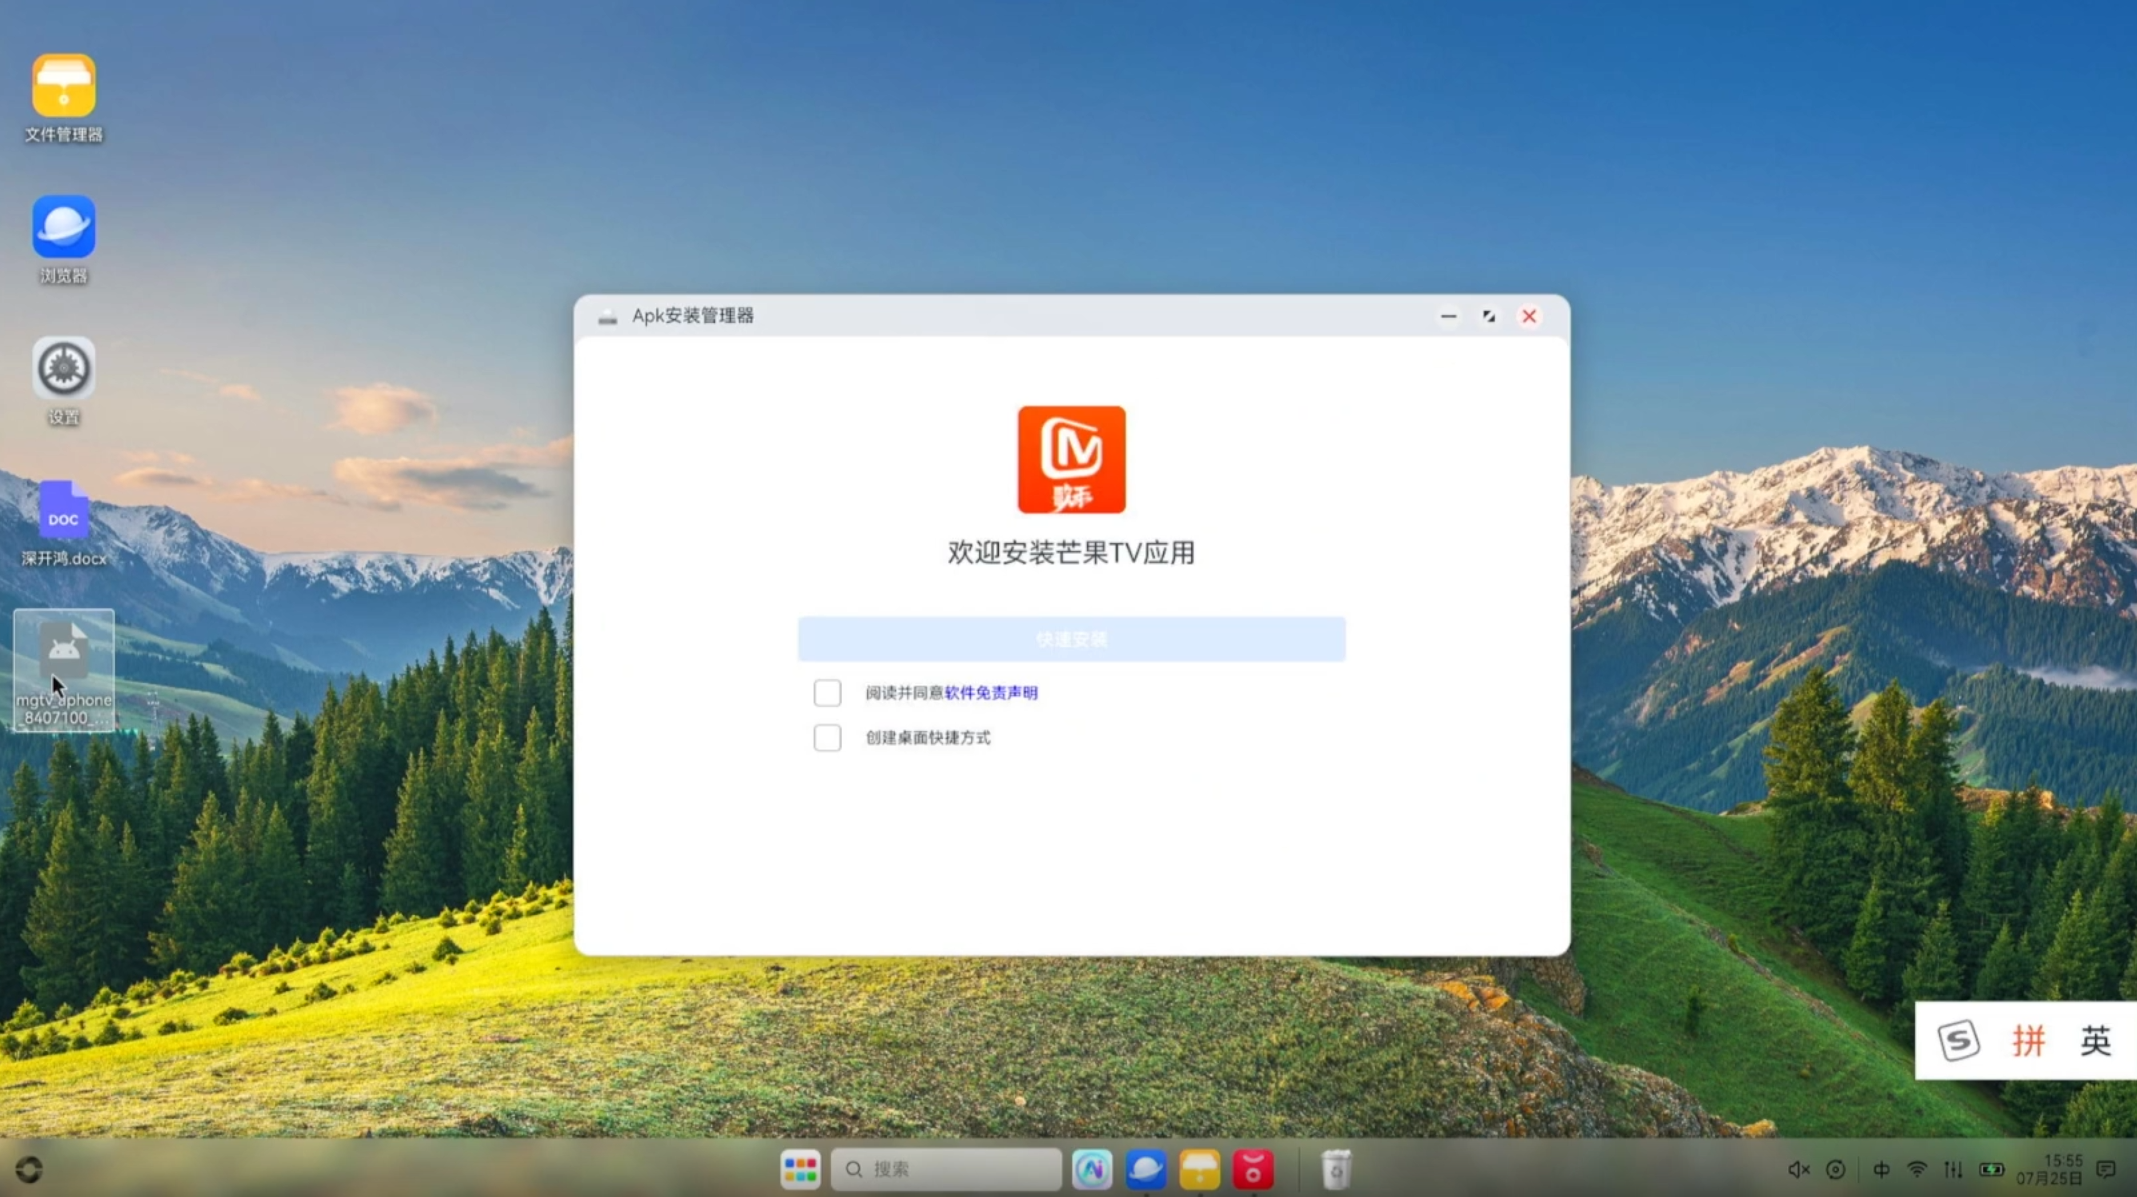Open the yellow file manager dock icon
The height and width of the screenshot is (1197, 2137).
[x=1199, y=1168]
